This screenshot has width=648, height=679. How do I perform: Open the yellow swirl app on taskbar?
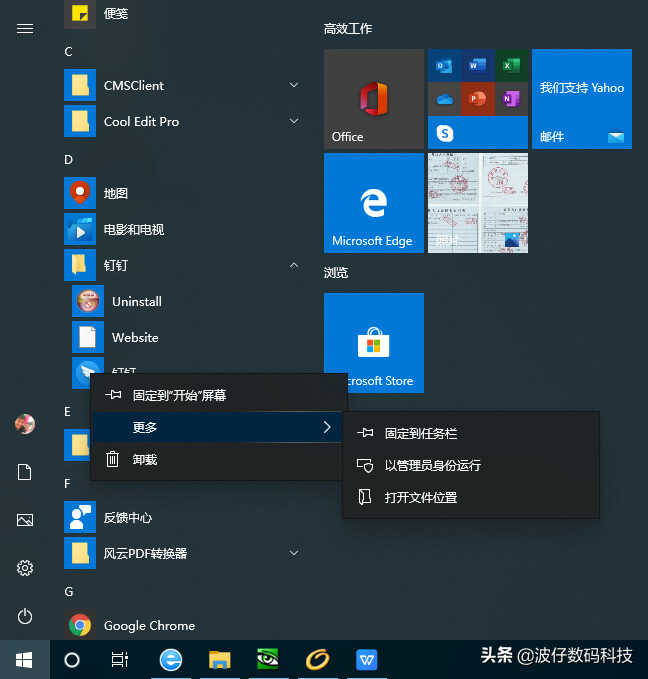pos(318,660)
